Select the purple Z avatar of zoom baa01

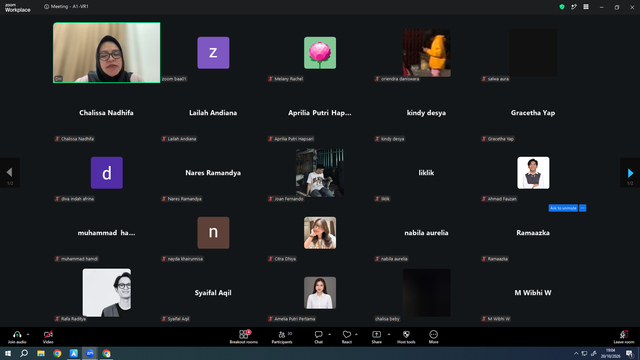click(x=213, y=53)
